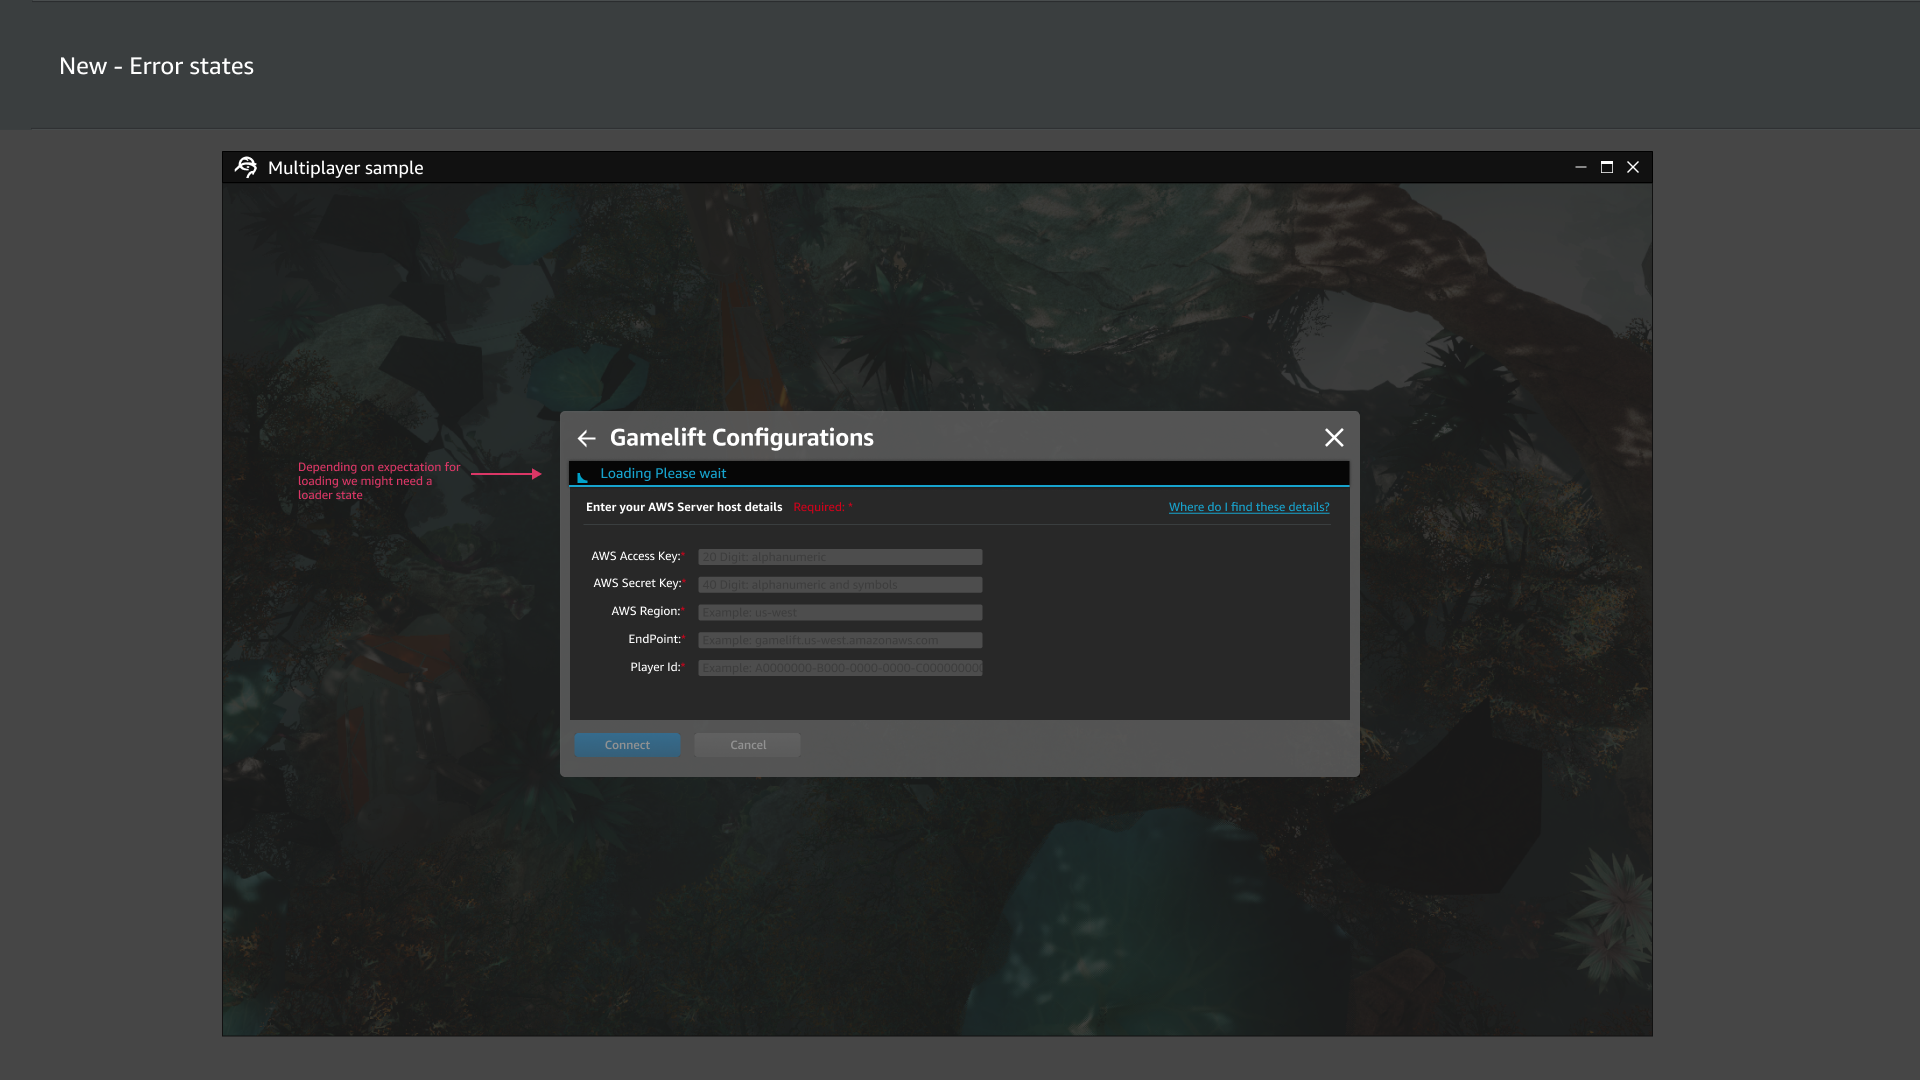The width and height of the screenshot is (1920, 1080).
Task: Click the Cancel button
Action: [748, 745]
